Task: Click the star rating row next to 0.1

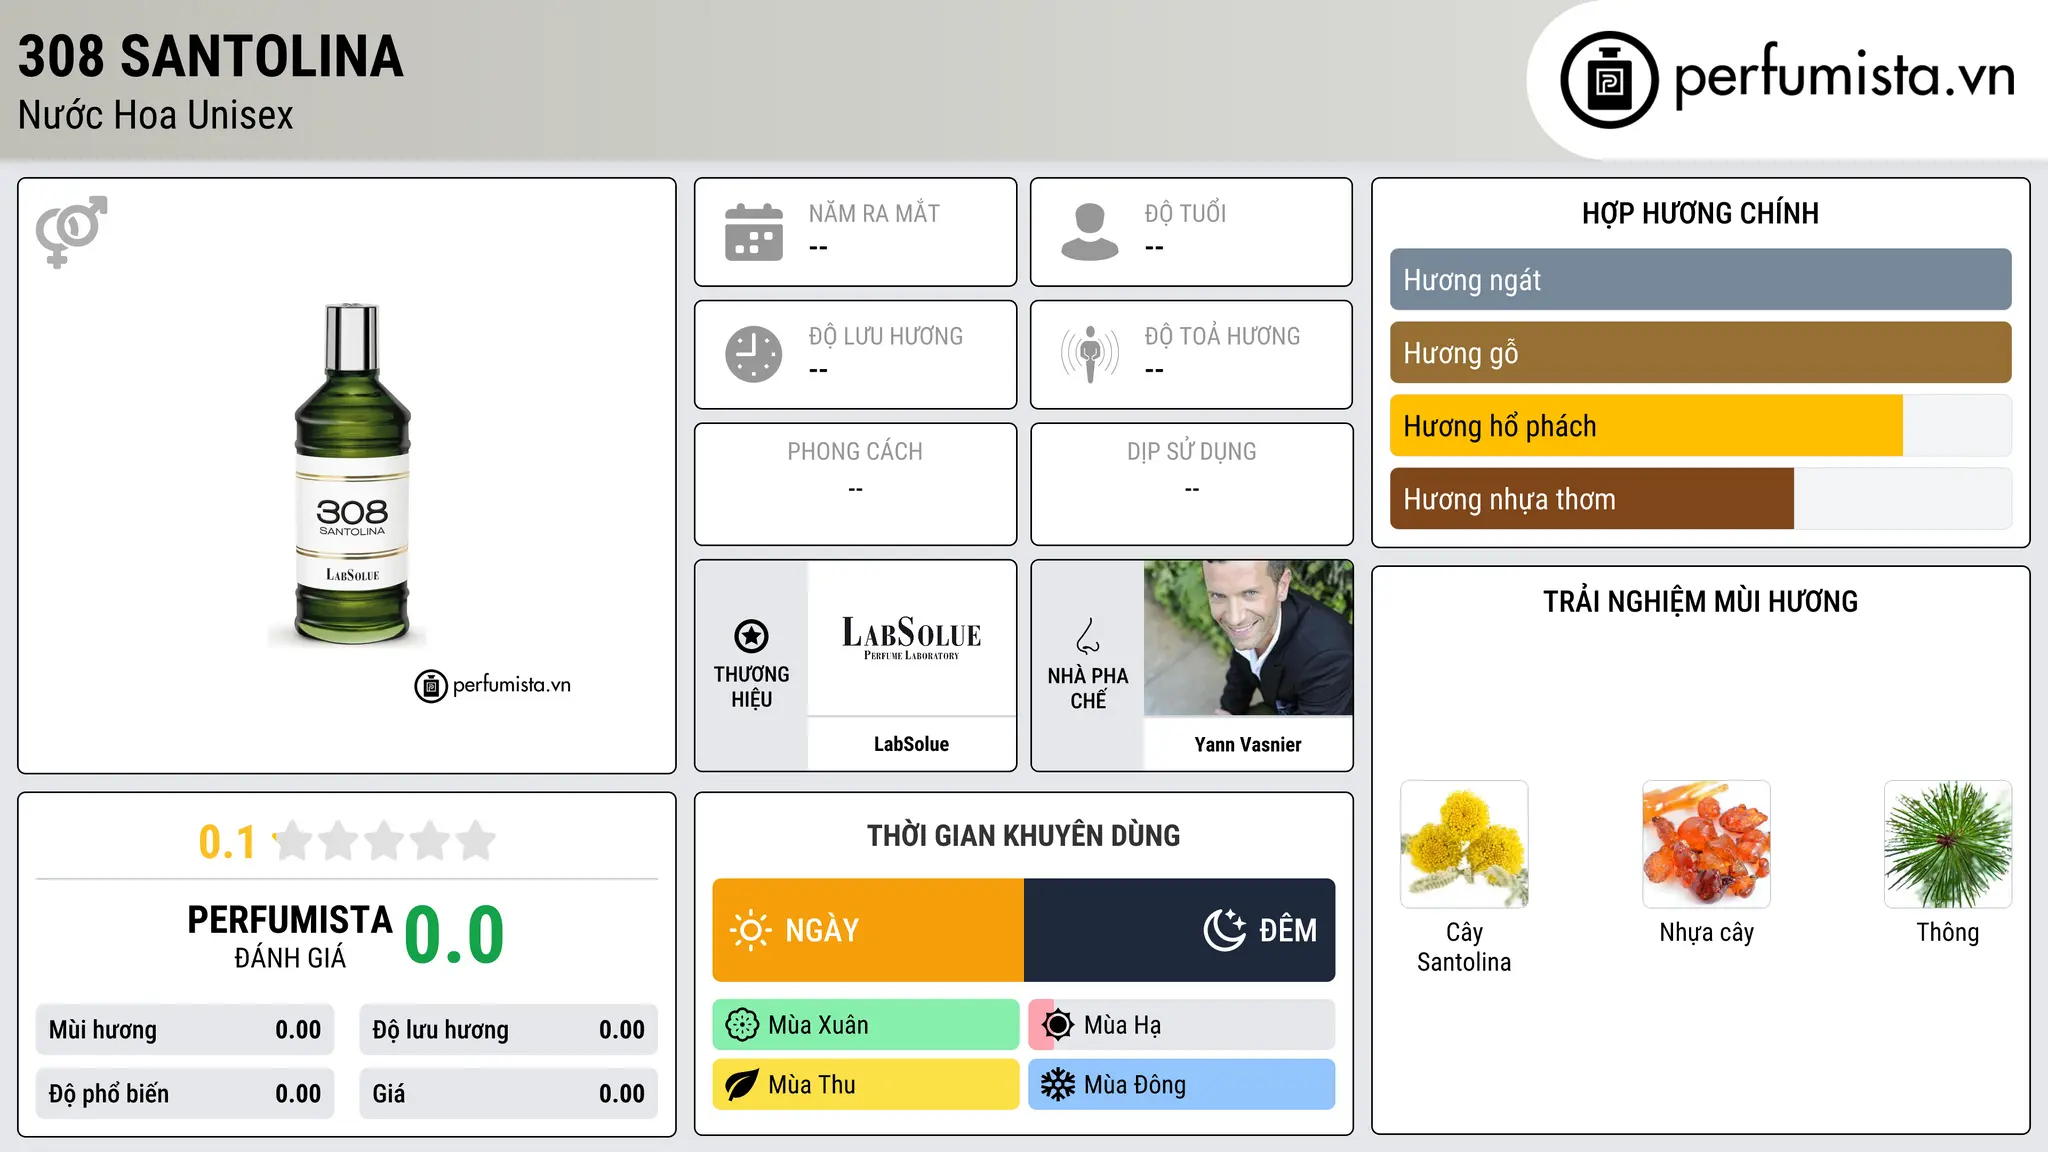Action: click(x=384, y=841)
